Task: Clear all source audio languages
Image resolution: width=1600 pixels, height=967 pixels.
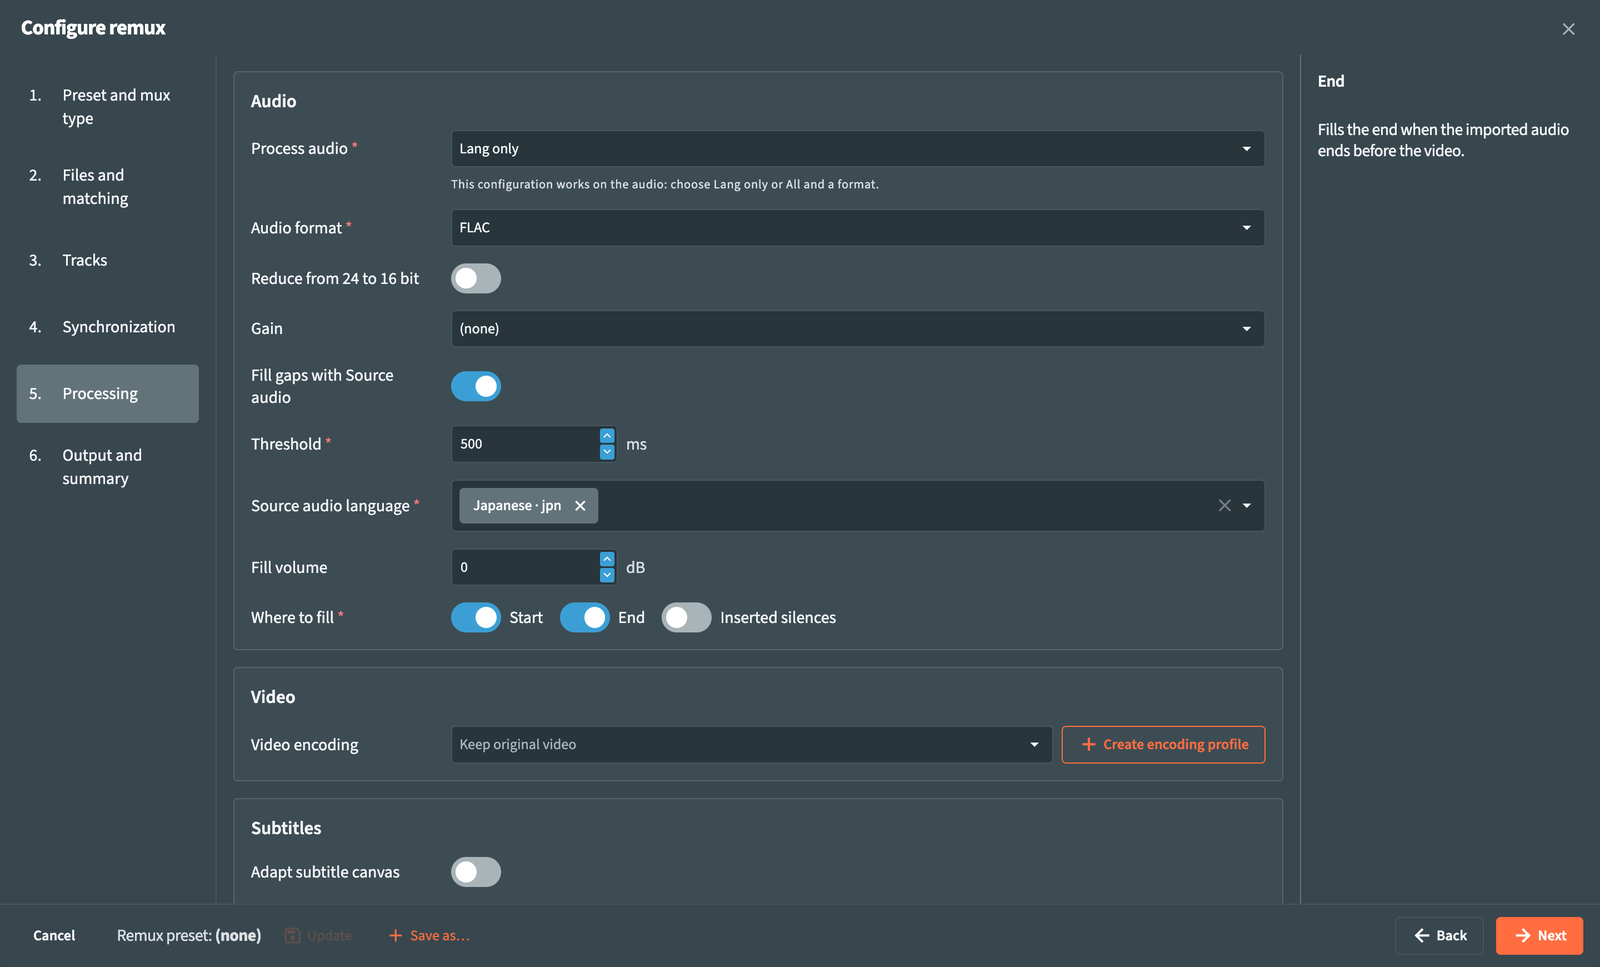Action: pyautogui.click(x=1224, y=506)
